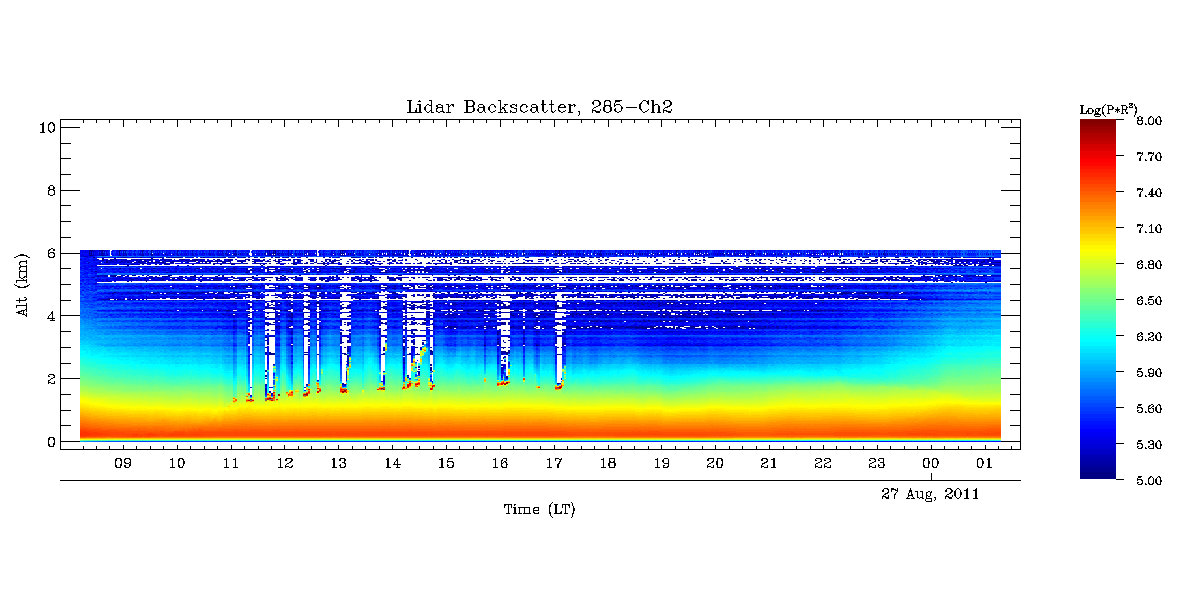Click altitude tick label 2
Viewport: 1200px width, 600px height.
coord(49,379)
